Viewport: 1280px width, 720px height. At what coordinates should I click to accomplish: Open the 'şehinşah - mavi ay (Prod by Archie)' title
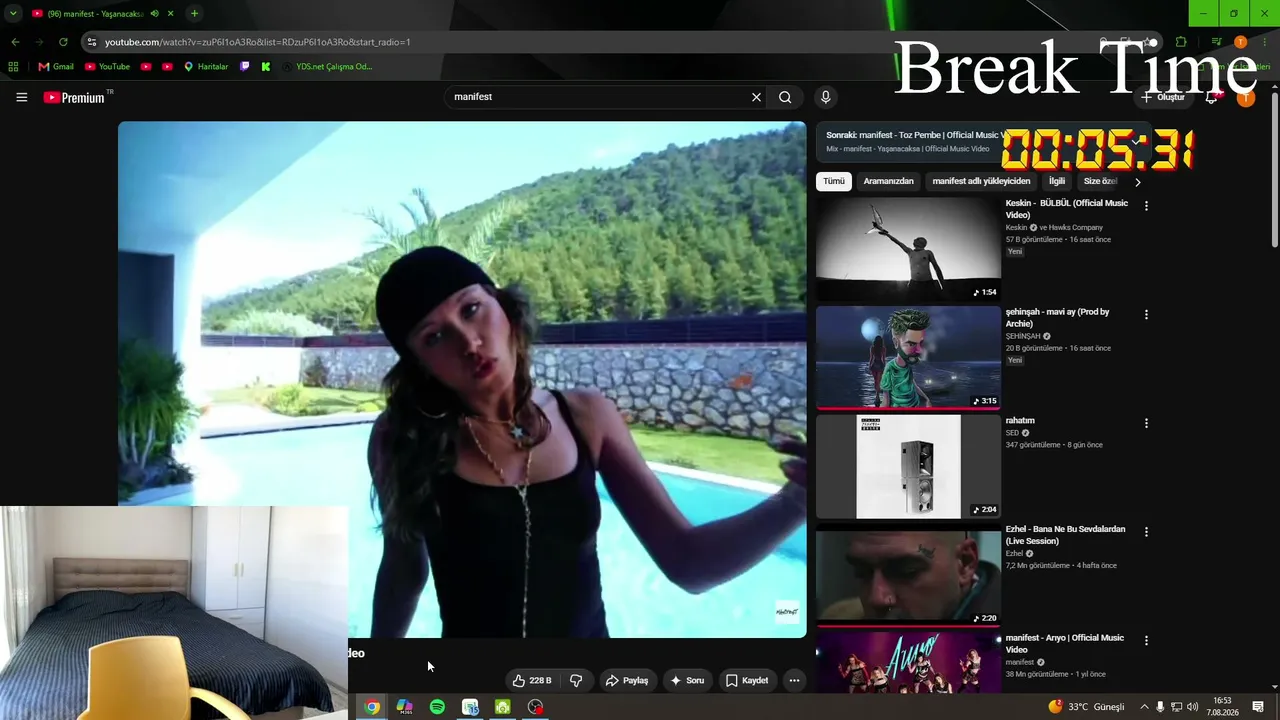click(x=1058, y=318)
